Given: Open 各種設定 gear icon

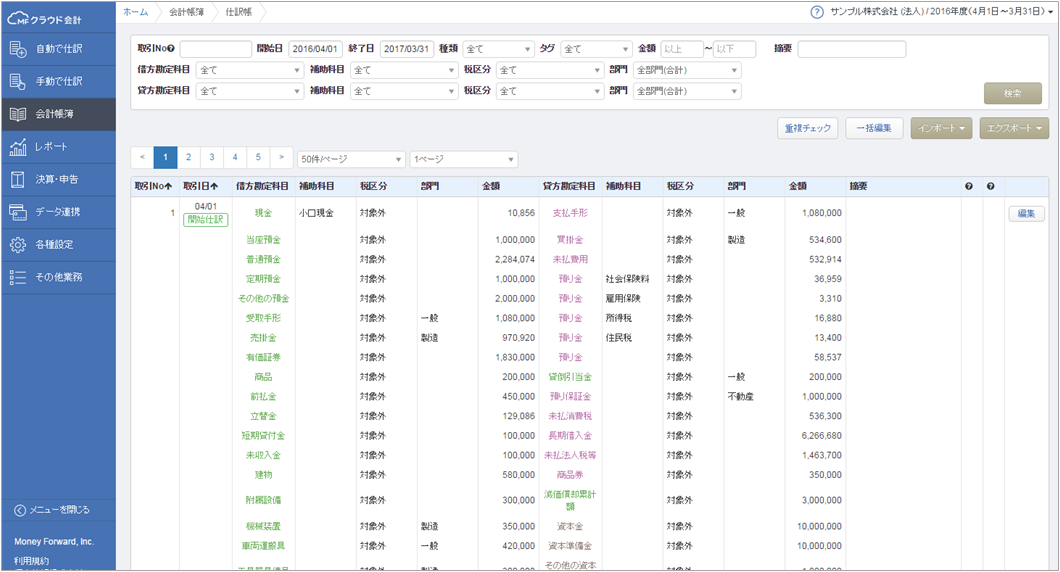Looking at the screenshot, I should pos(18,245).
